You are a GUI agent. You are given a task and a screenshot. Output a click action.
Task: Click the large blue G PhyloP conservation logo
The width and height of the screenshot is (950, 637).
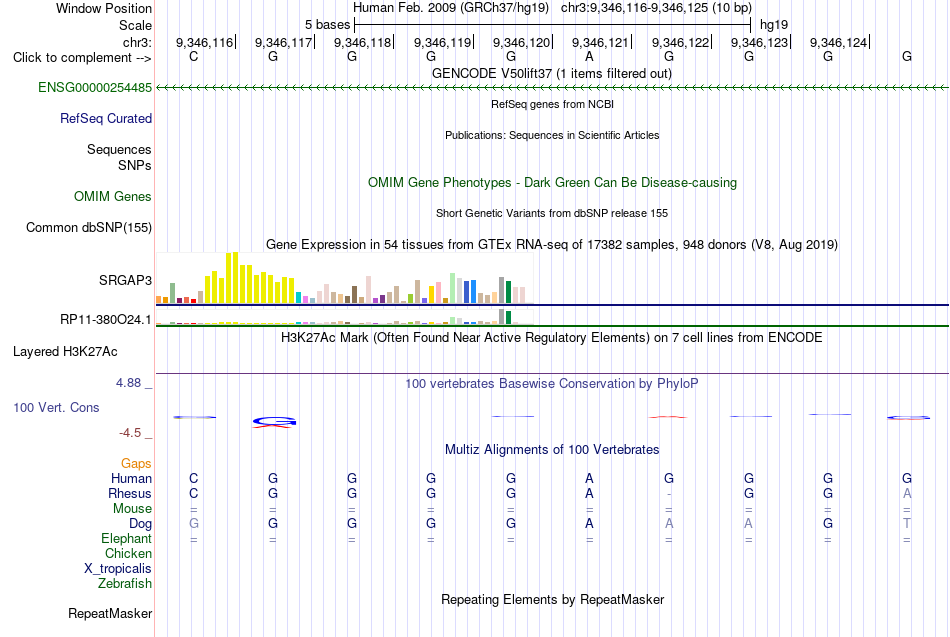tap(274, 422)
